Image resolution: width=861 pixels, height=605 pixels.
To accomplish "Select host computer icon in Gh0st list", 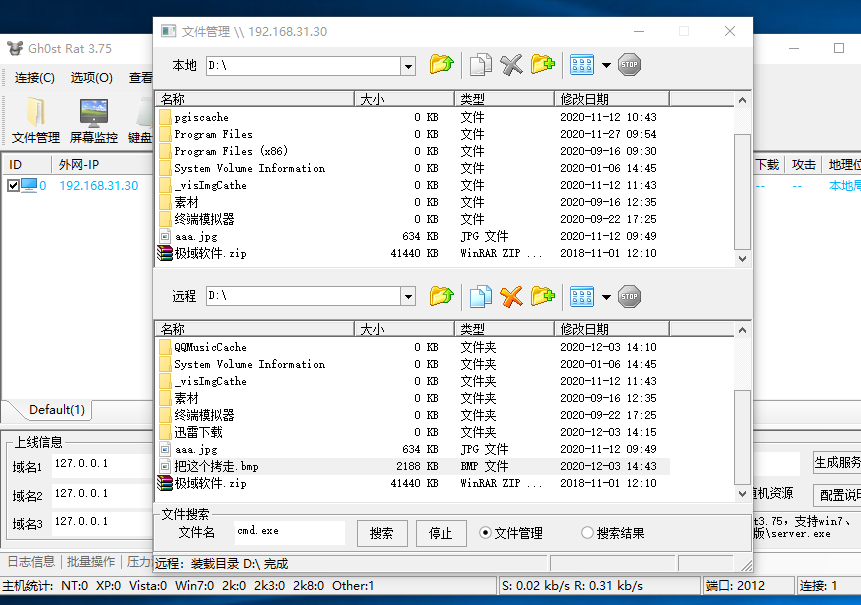I will [x=29, y=186].
